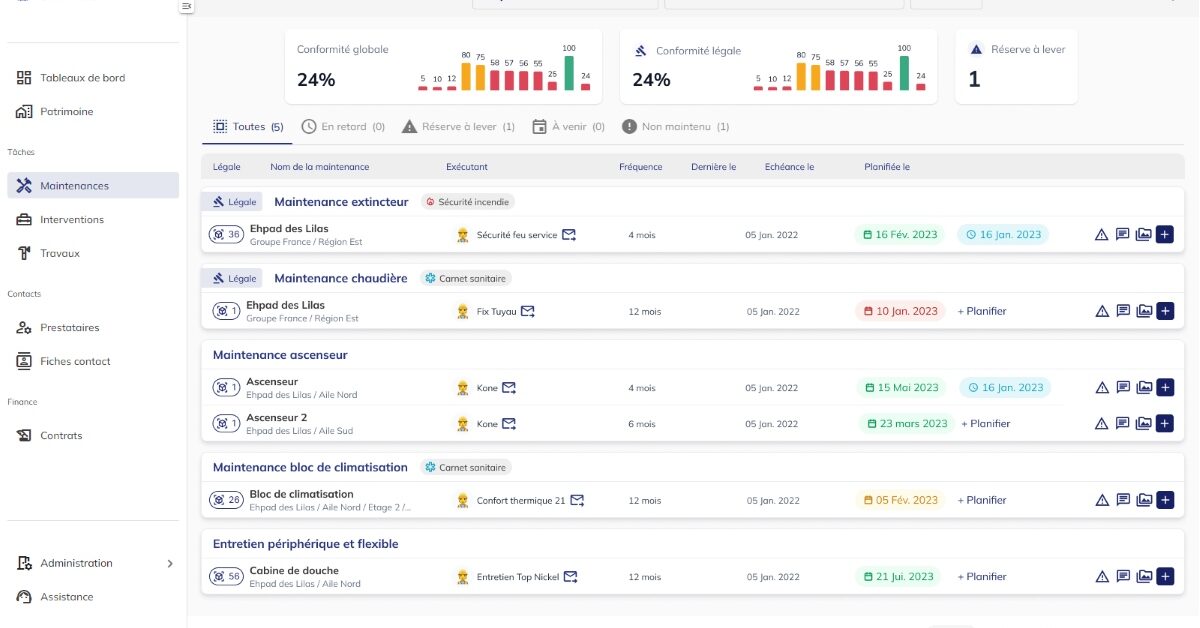Viewport: 1200px width, 628px height.
Task: Expand the Administration section
Action: [x=75, y=563]
